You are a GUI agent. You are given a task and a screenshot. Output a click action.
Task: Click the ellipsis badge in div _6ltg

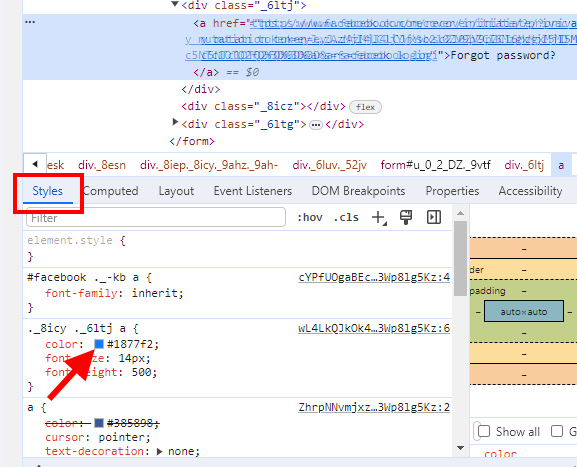(316, 125)
